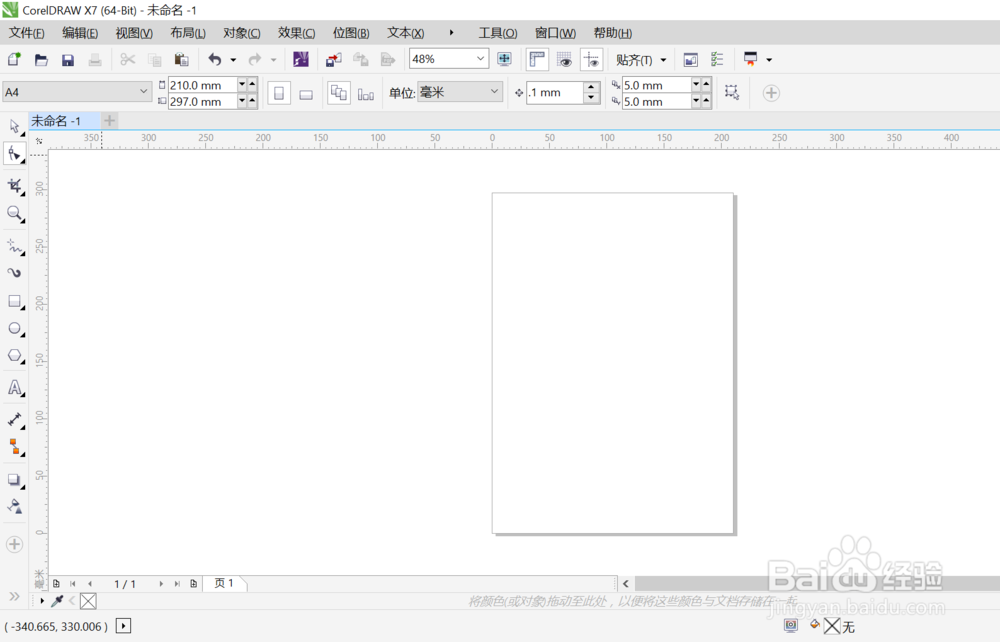Select the Dimension tool

point(14,419)
